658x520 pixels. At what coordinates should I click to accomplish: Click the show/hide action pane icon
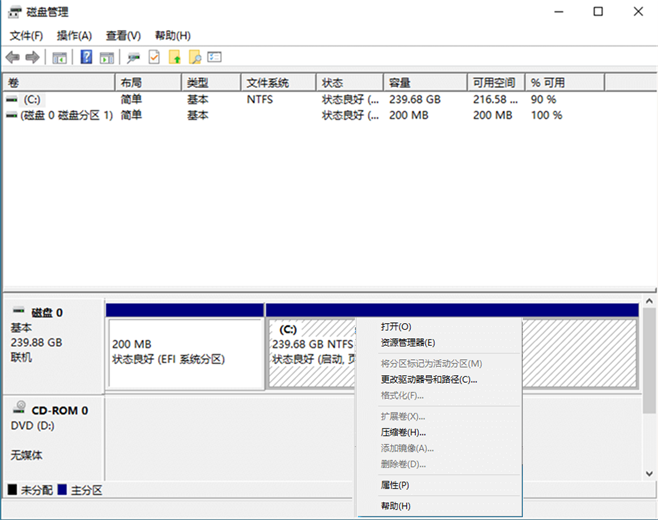point(106,58)
